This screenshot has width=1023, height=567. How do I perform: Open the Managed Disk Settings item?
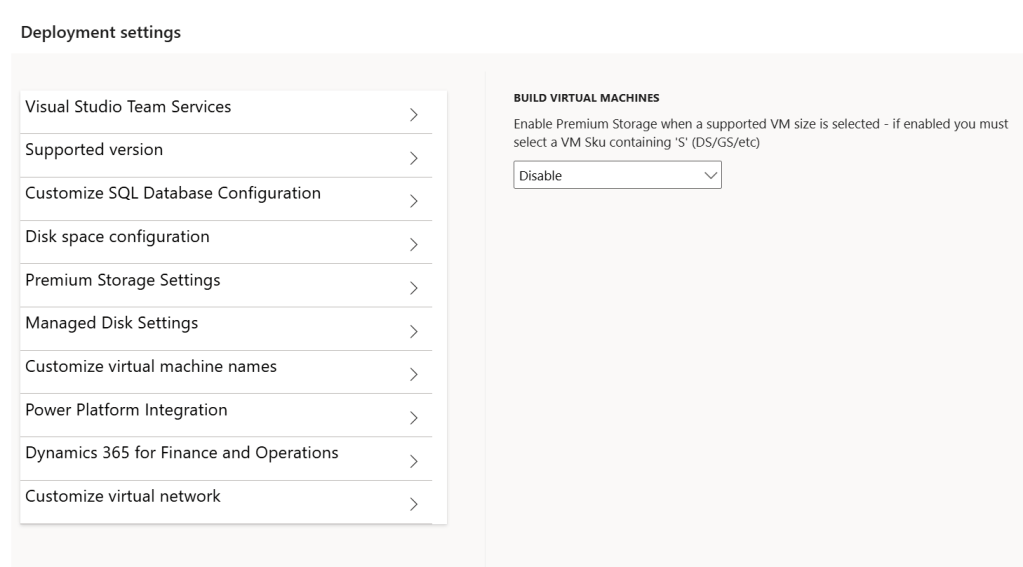tap(112, 323)
